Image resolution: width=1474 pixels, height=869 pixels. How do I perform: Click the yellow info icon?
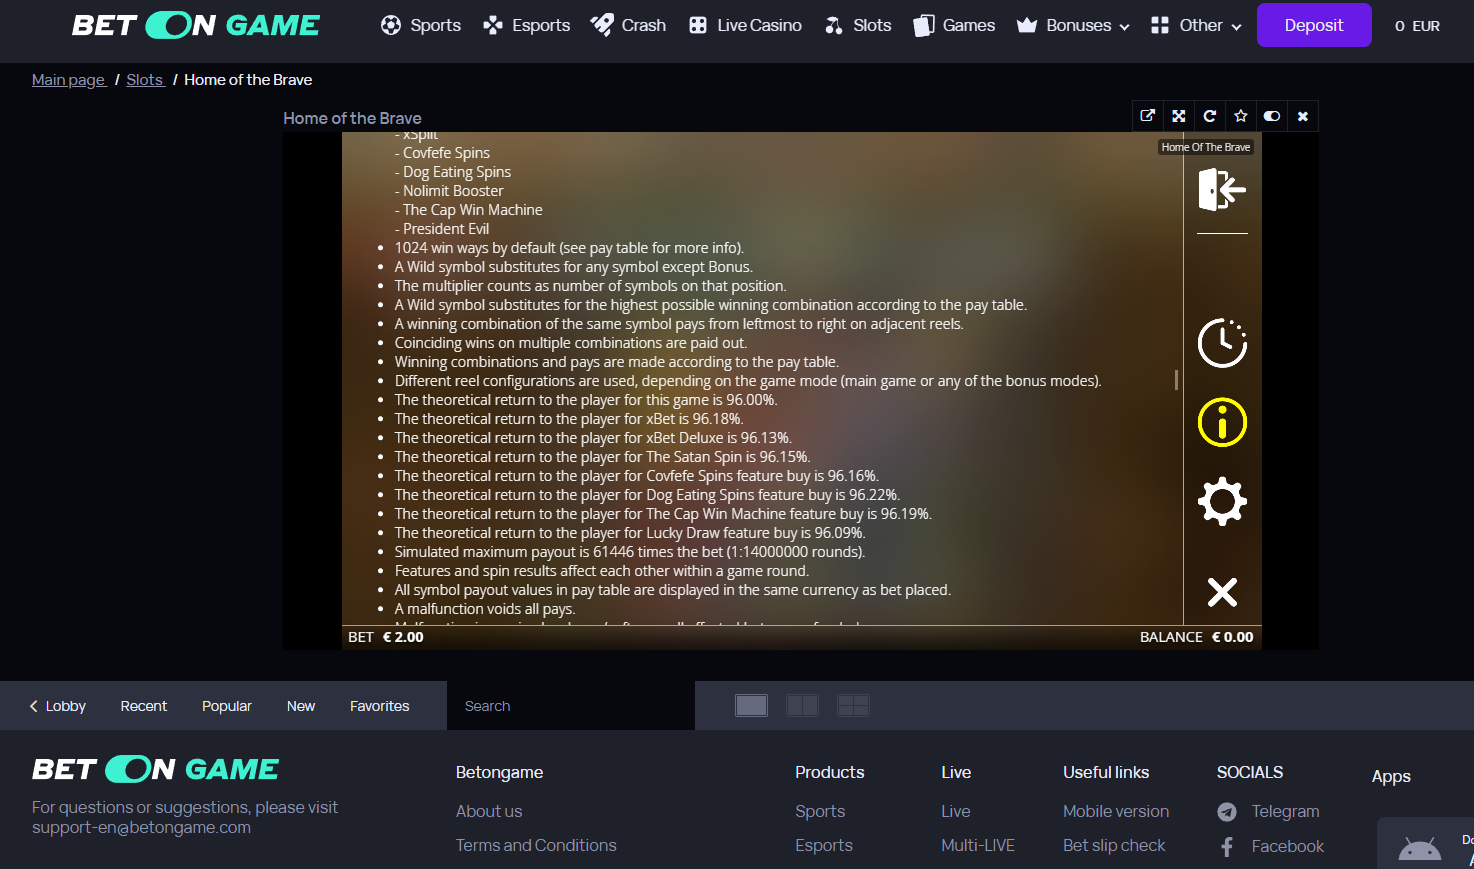(x=1222, y=422)
